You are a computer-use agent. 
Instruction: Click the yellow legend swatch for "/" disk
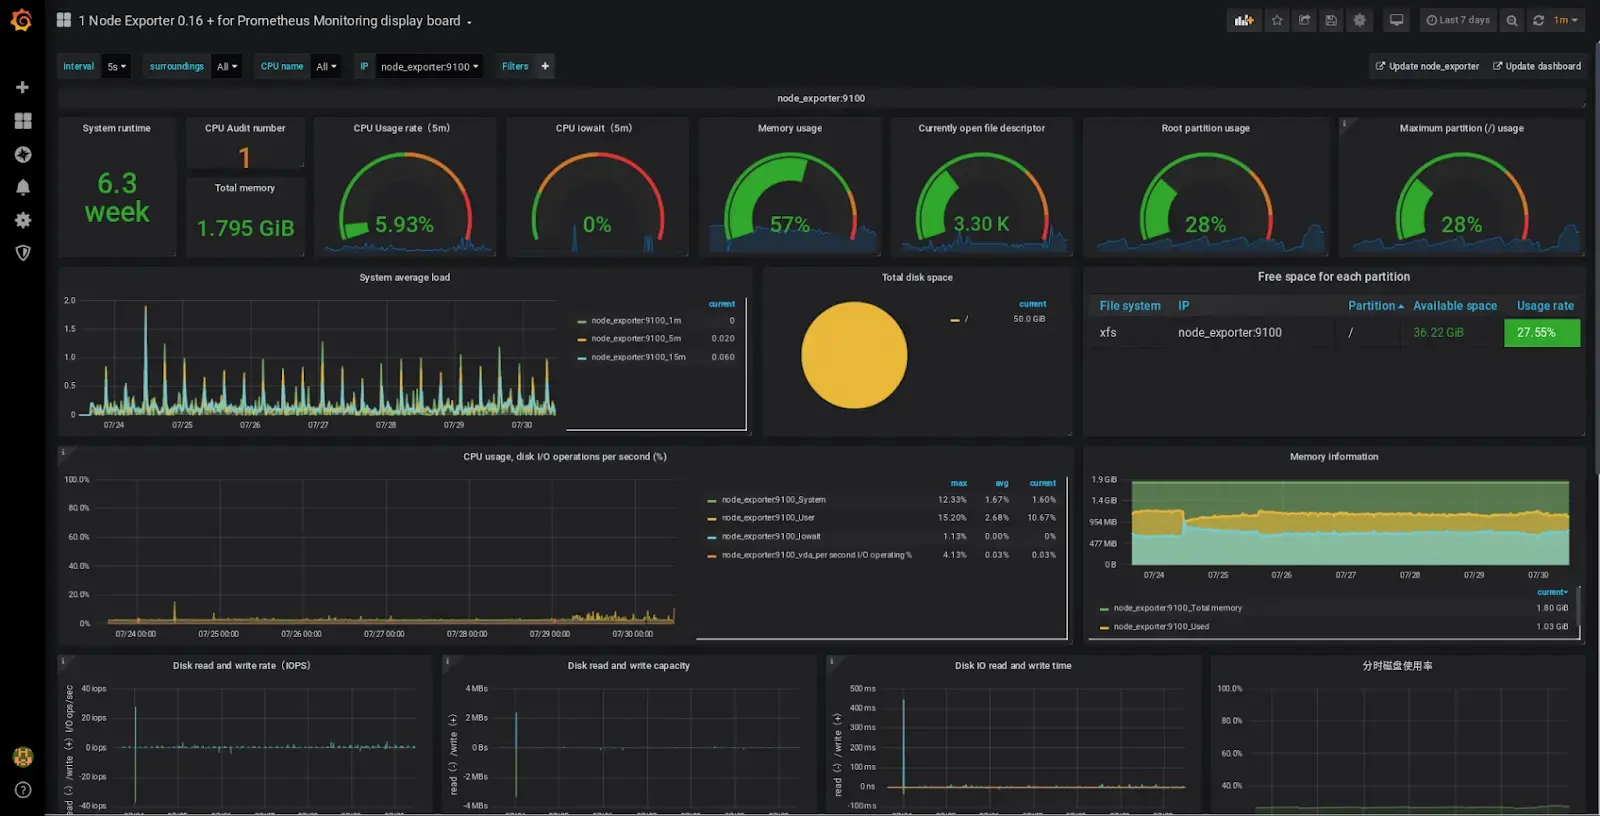[x=955, y=320]
